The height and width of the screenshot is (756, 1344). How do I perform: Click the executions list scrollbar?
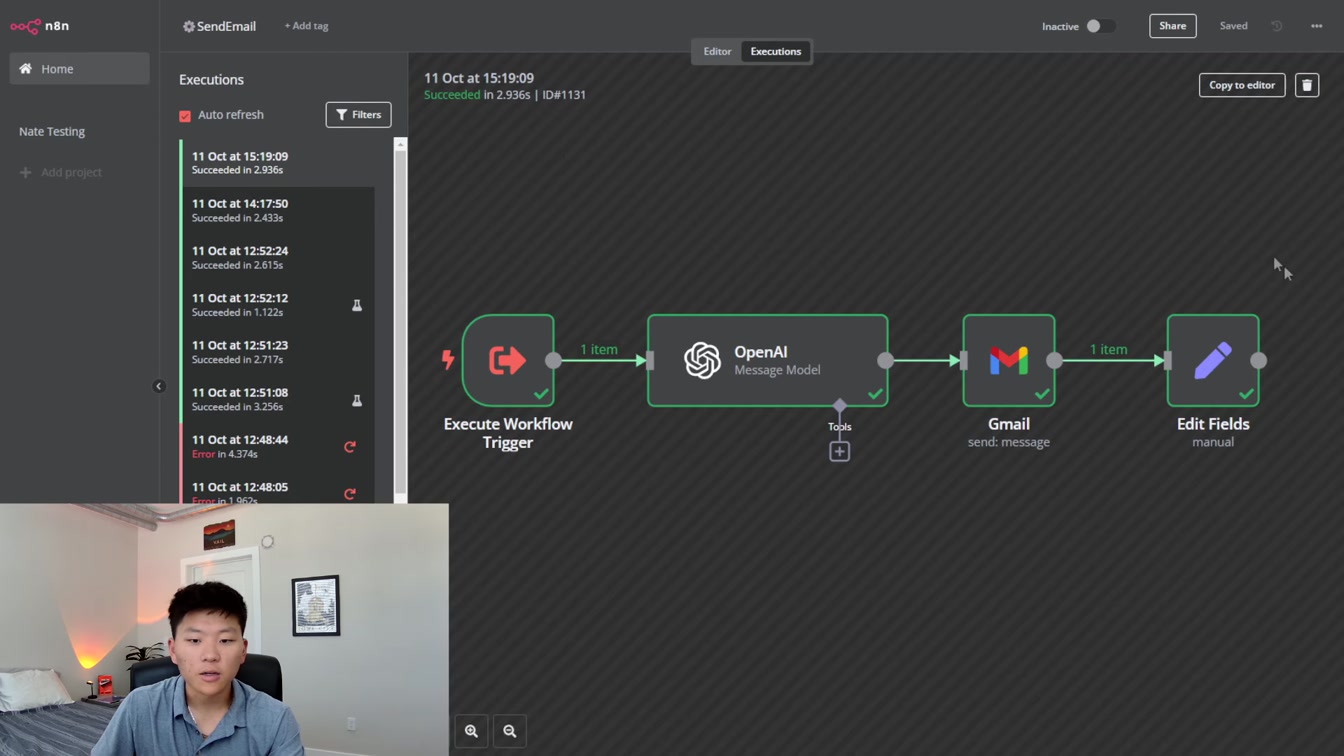pyautogui.click(x=400, y=320)
